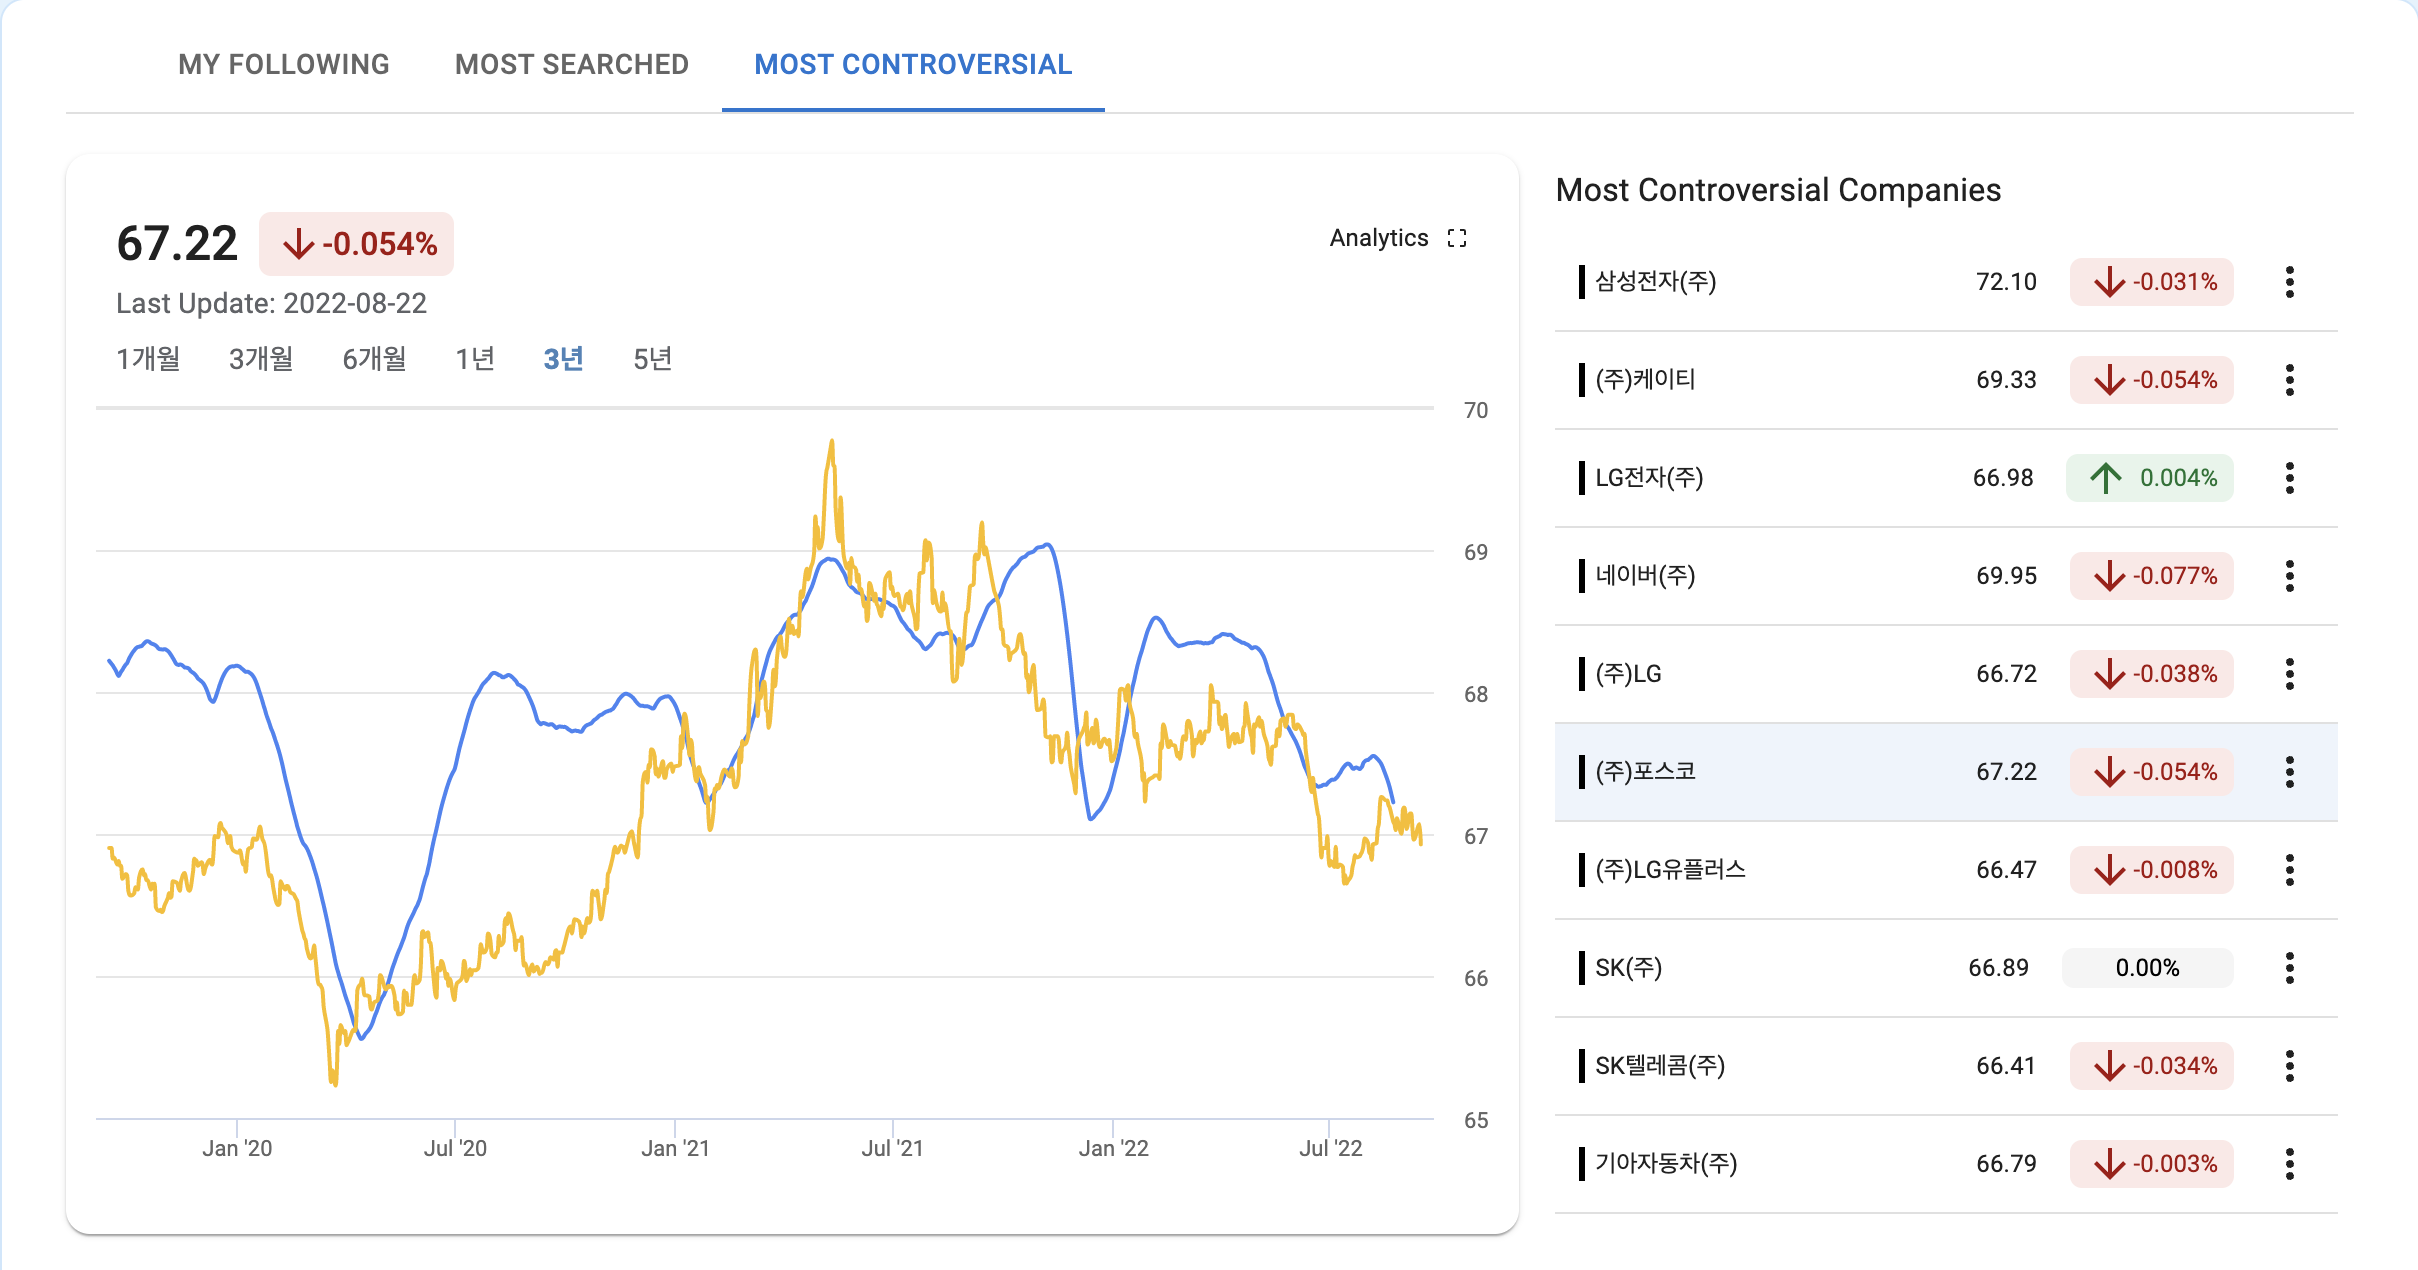This screenshot has width=2418, height=1270.
Task: Switch chart range to 5년
Action: (x=652, y=359)
